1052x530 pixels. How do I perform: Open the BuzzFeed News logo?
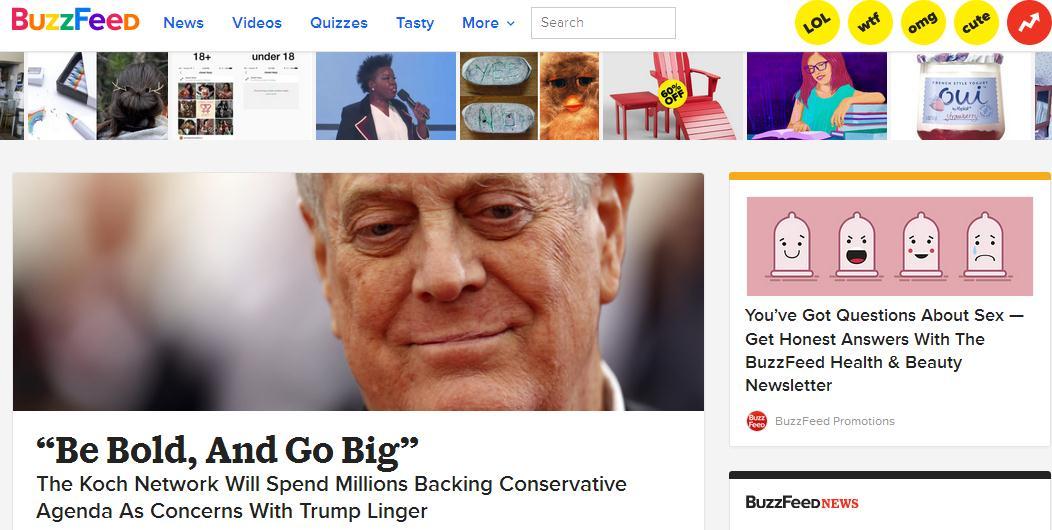pos(802,502)
